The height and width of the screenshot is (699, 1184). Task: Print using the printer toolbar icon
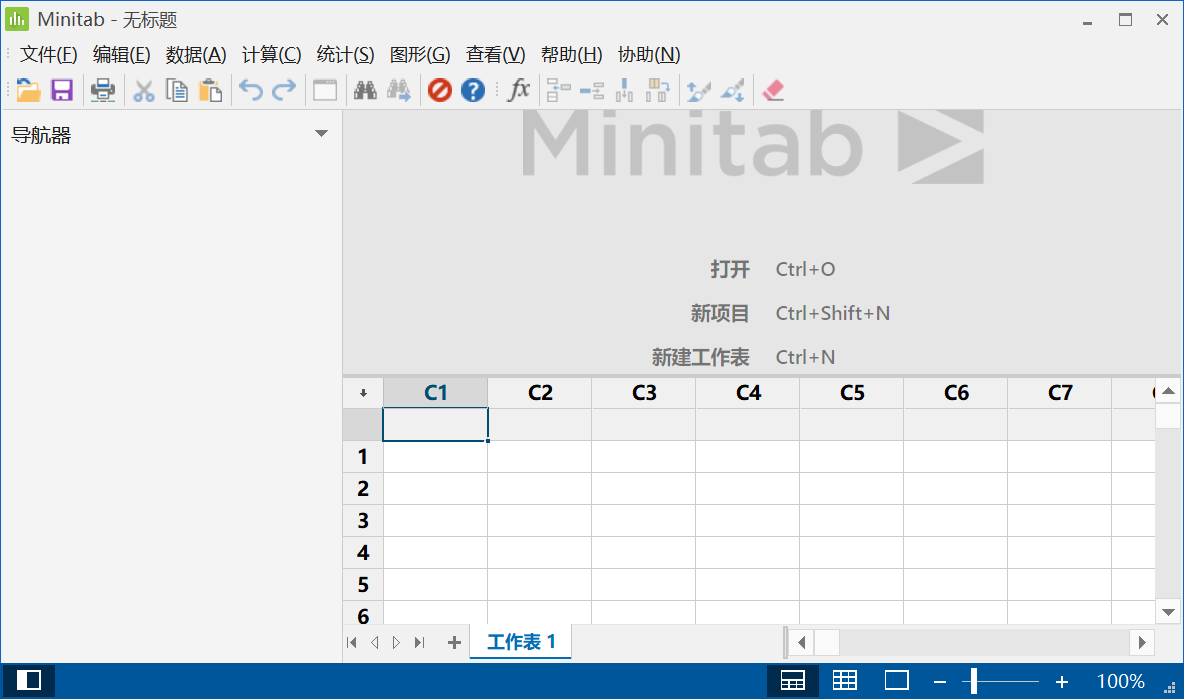tap(103, 91)
